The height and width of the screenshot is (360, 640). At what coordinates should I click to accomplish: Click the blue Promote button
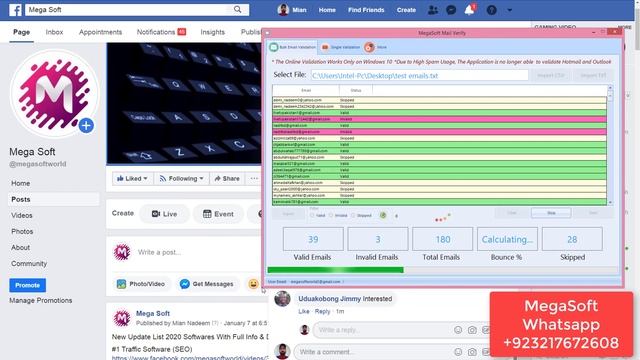(x=27, y=285)
